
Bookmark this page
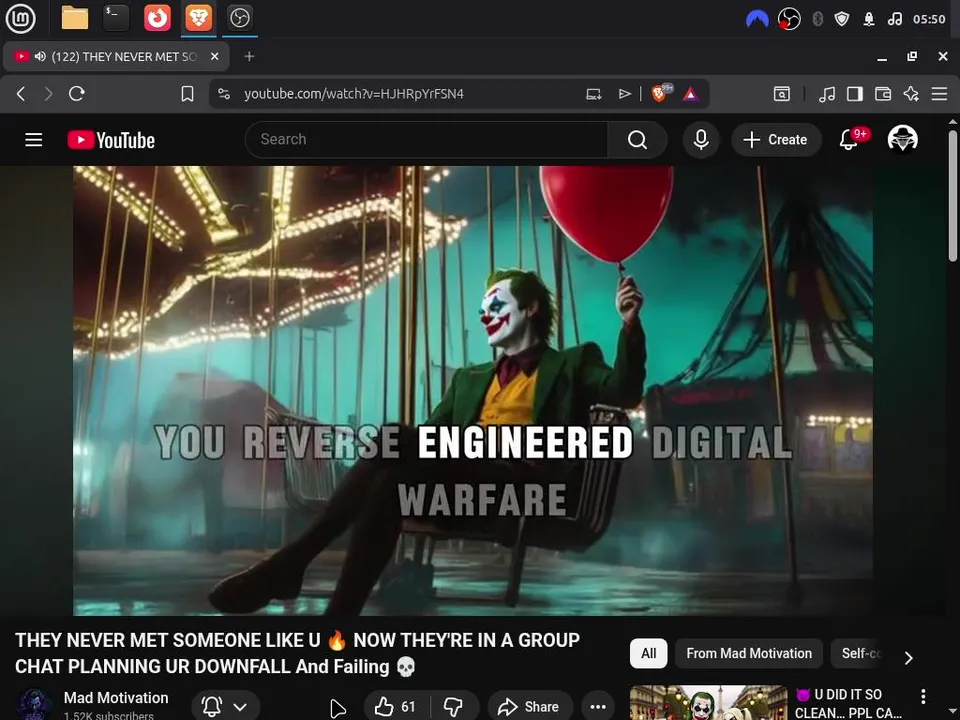(x=187, y=94)
